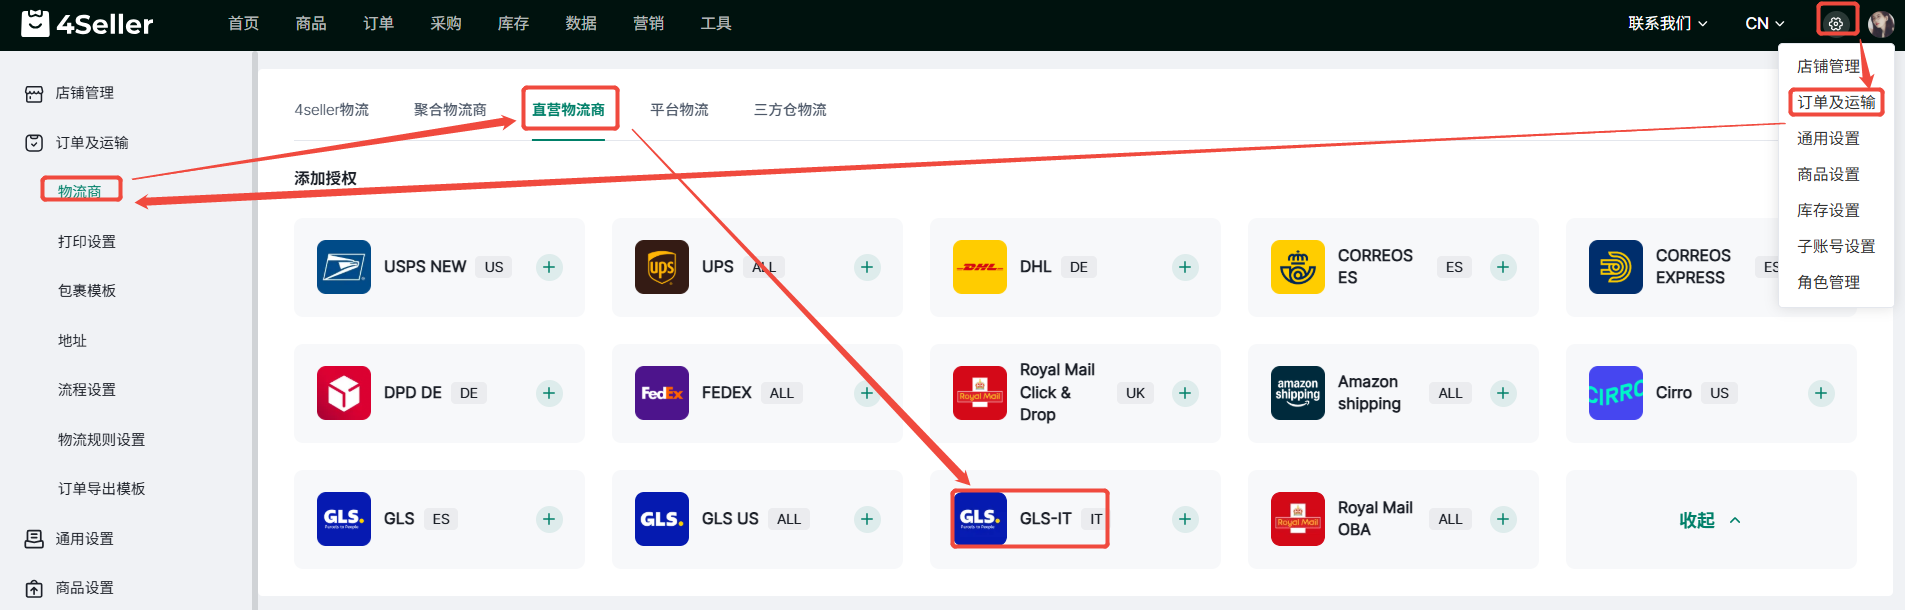Open the 商品 top menu
The image size is (1905, 610).
(x=311, y=23)
